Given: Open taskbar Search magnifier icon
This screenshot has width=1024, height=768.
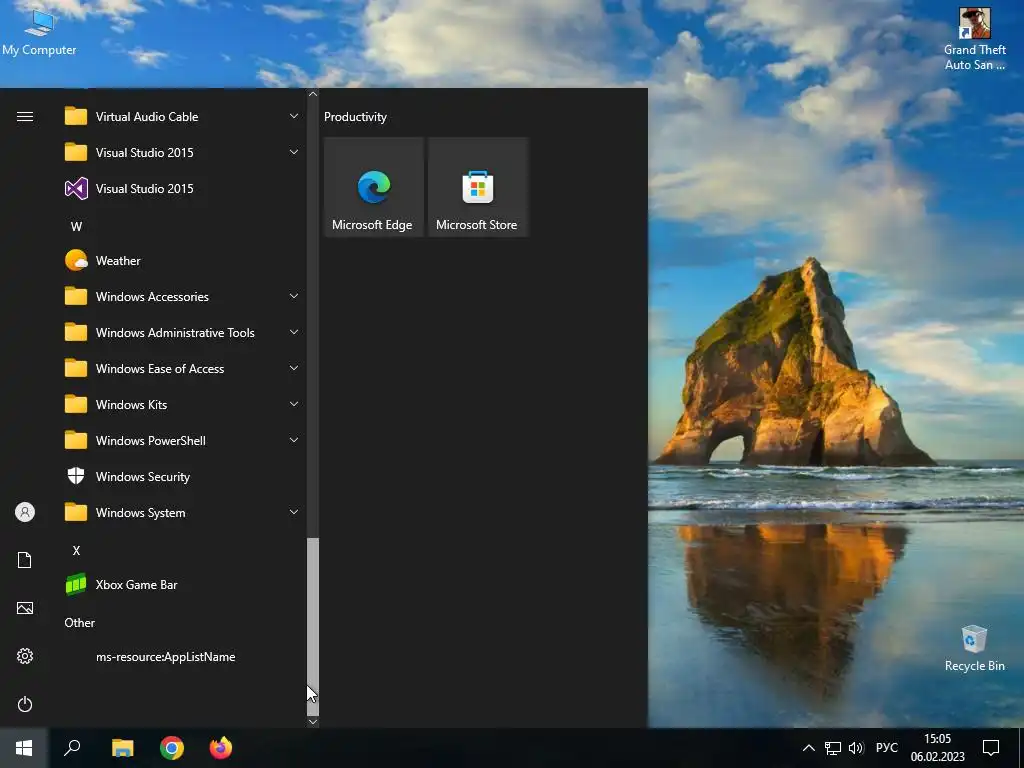Looking at the screenshot, I should tap(72, 748).
